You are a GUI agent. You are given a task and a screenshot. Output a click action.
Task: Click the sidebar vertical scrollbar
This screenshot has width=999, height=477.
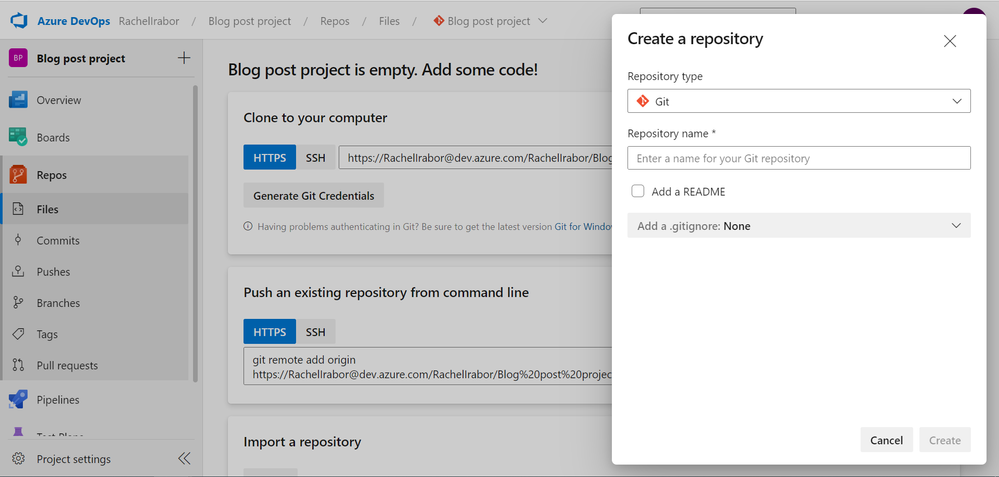195,232
